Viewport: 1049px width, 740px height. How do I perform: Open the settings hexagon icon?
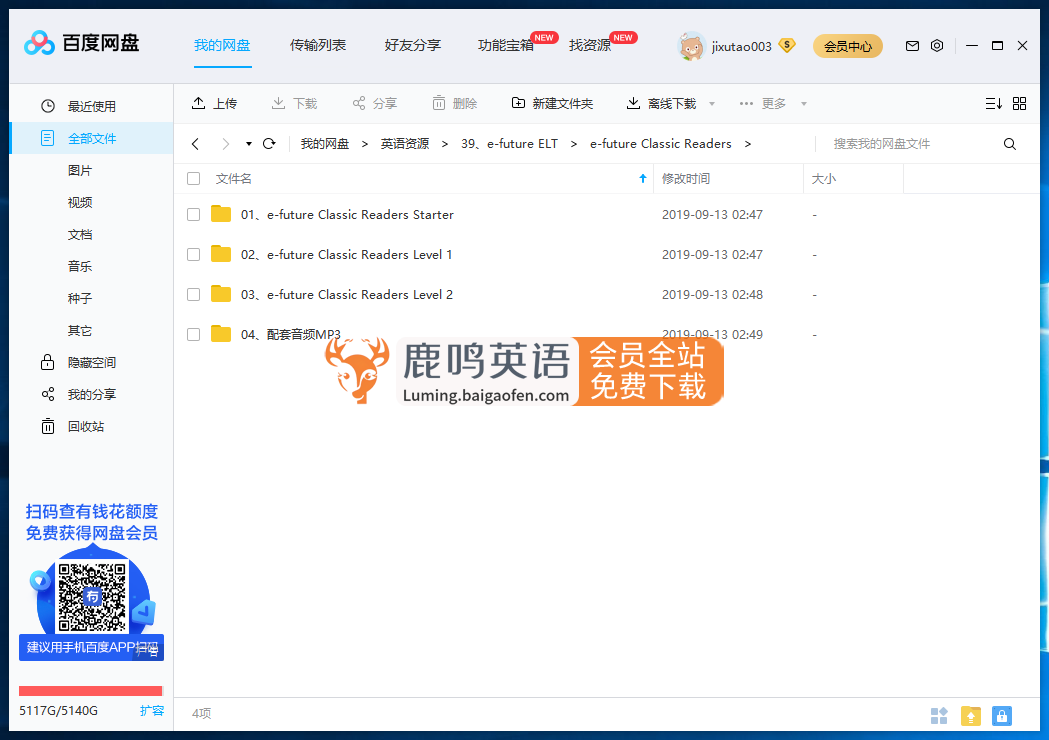click(937, 45)
